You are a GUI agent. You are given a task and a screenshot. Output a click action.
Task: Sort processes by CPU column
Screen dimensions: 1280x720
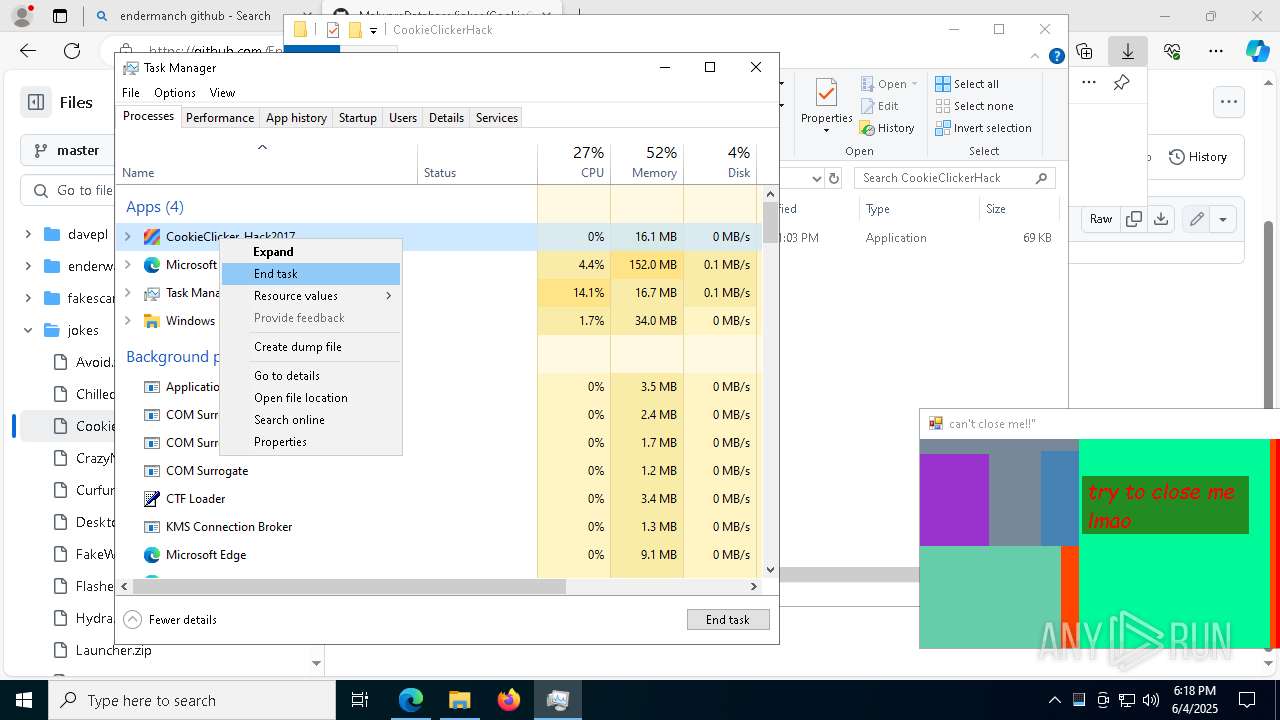pos(574,163)
